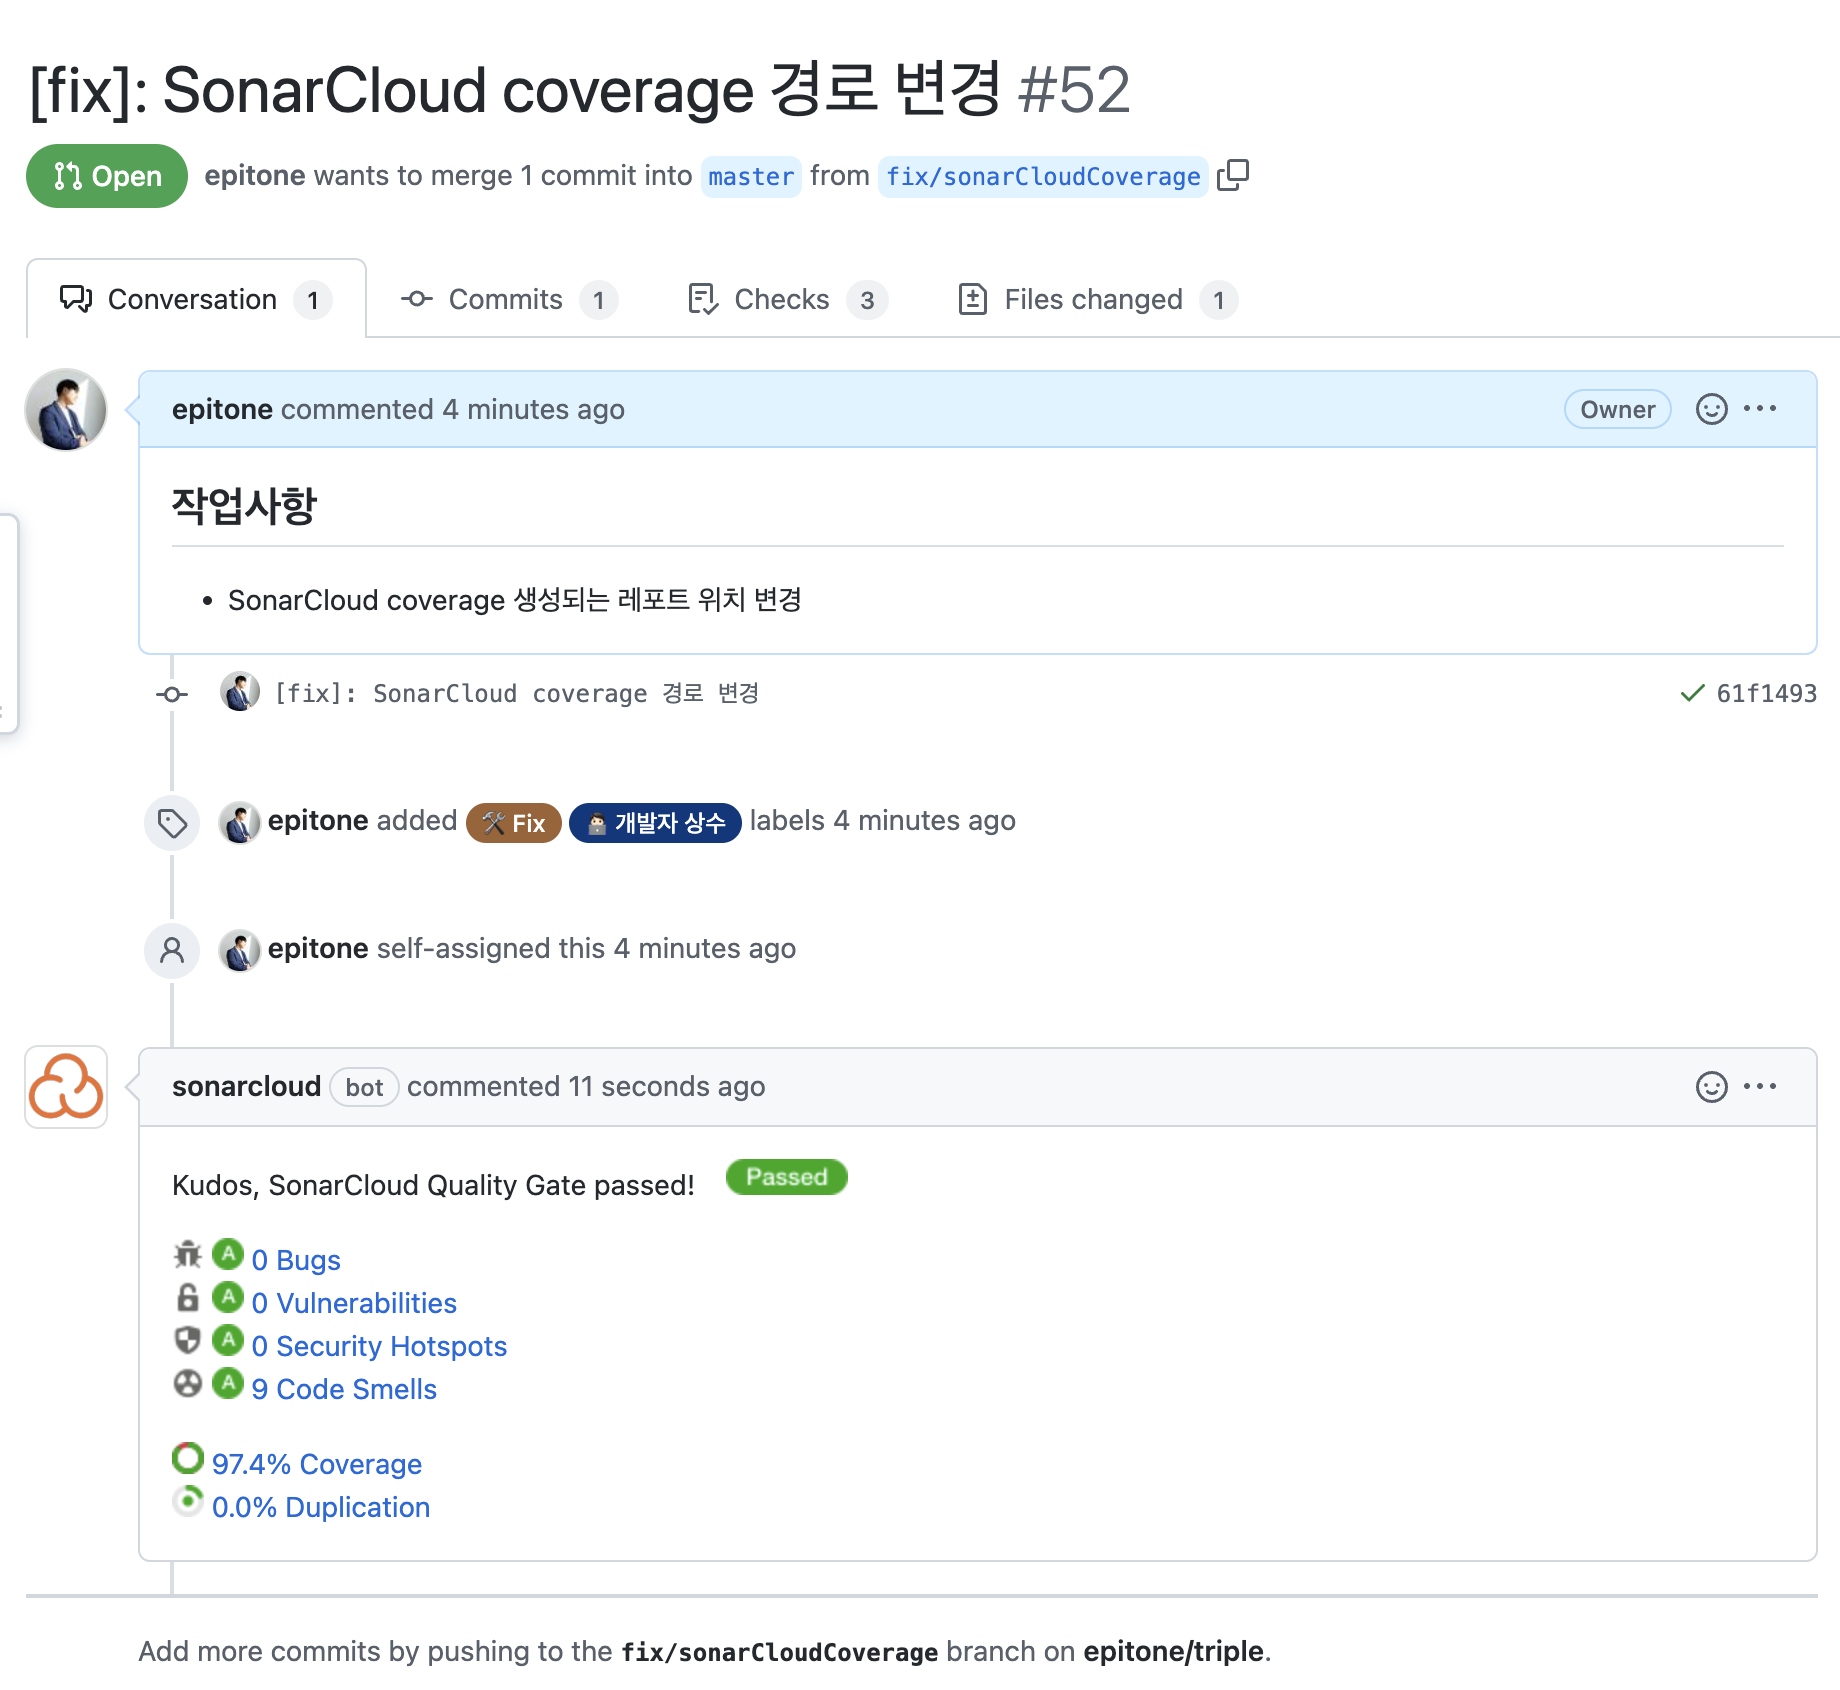Click epitone avatar in self-assigned event
The width and height of the screenshot is (1840, 1690).
point(240,950)
